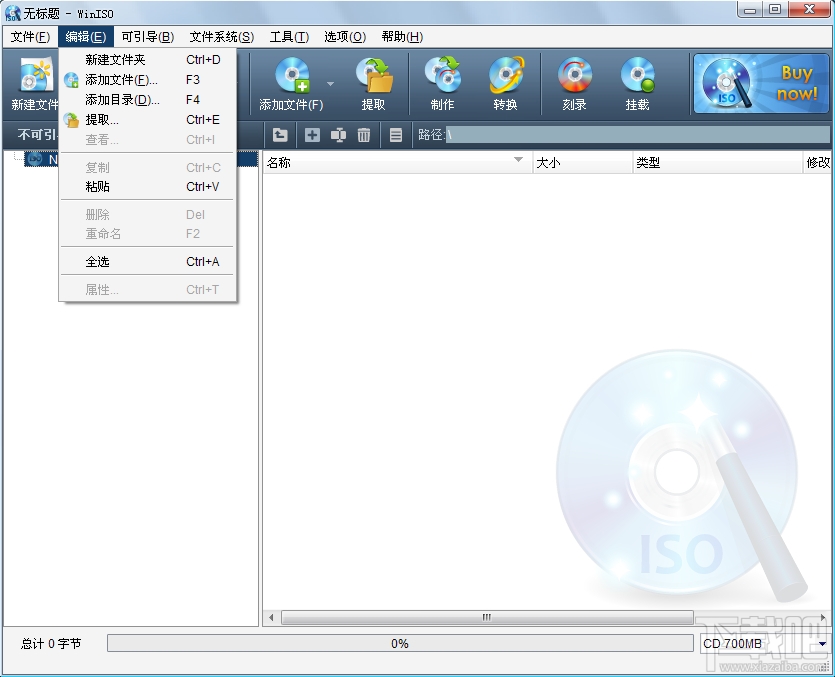
Task: Click the Burn (刻录) toolbar icon
Action: (x=575, y=76)
